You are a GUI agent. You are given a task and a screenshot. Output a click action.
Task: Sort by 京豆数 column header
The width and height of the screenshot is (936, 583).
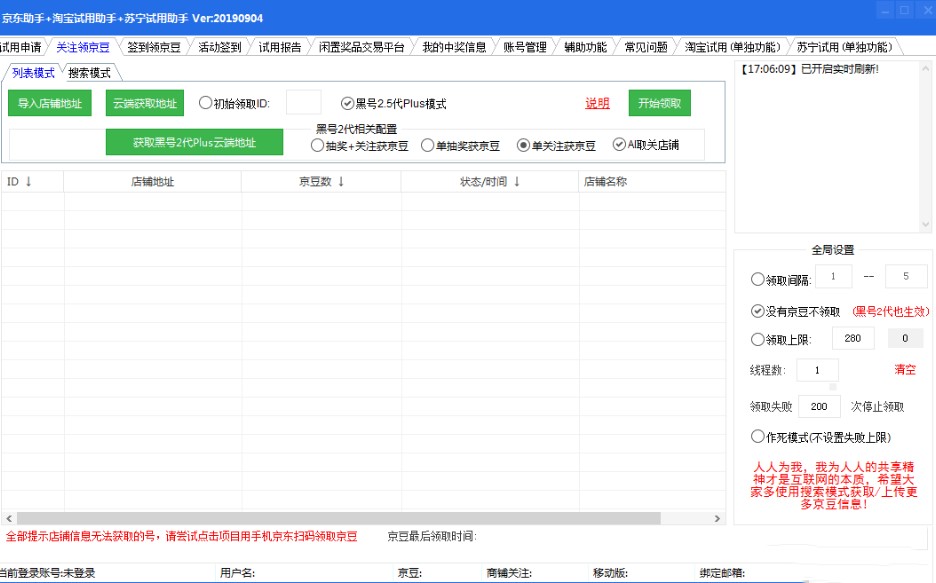(321, 182)
